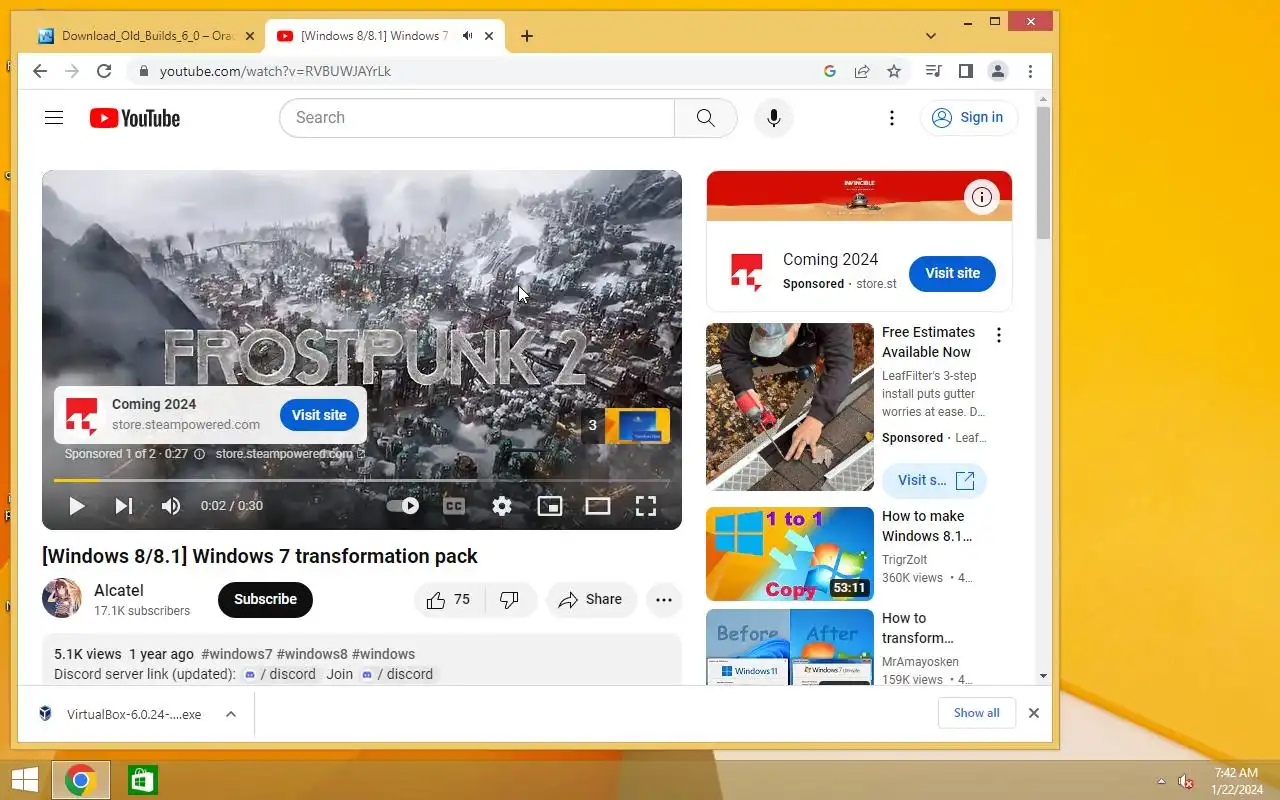
Task: Enable miniplayer mode
Action: 550,506
